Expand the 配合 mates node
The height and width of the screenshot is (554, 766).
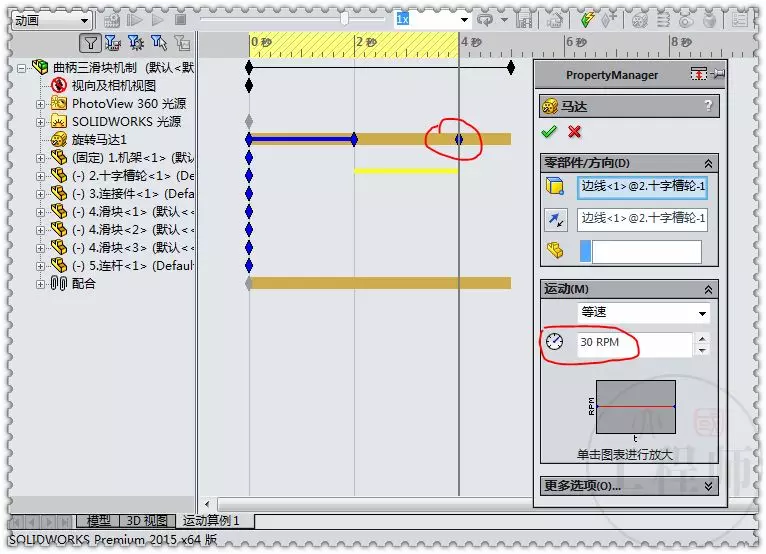point(41,284)
